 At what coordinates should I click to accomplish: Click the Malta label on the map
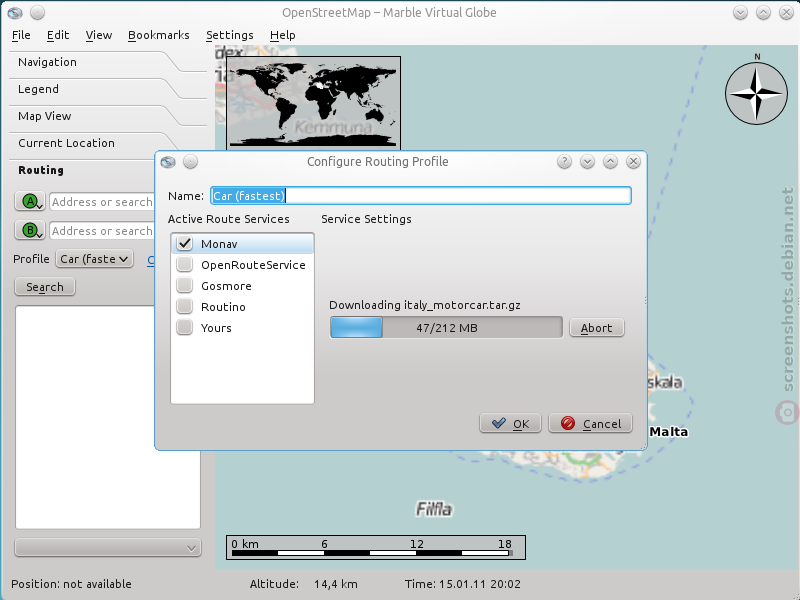[x=668, y=432]
